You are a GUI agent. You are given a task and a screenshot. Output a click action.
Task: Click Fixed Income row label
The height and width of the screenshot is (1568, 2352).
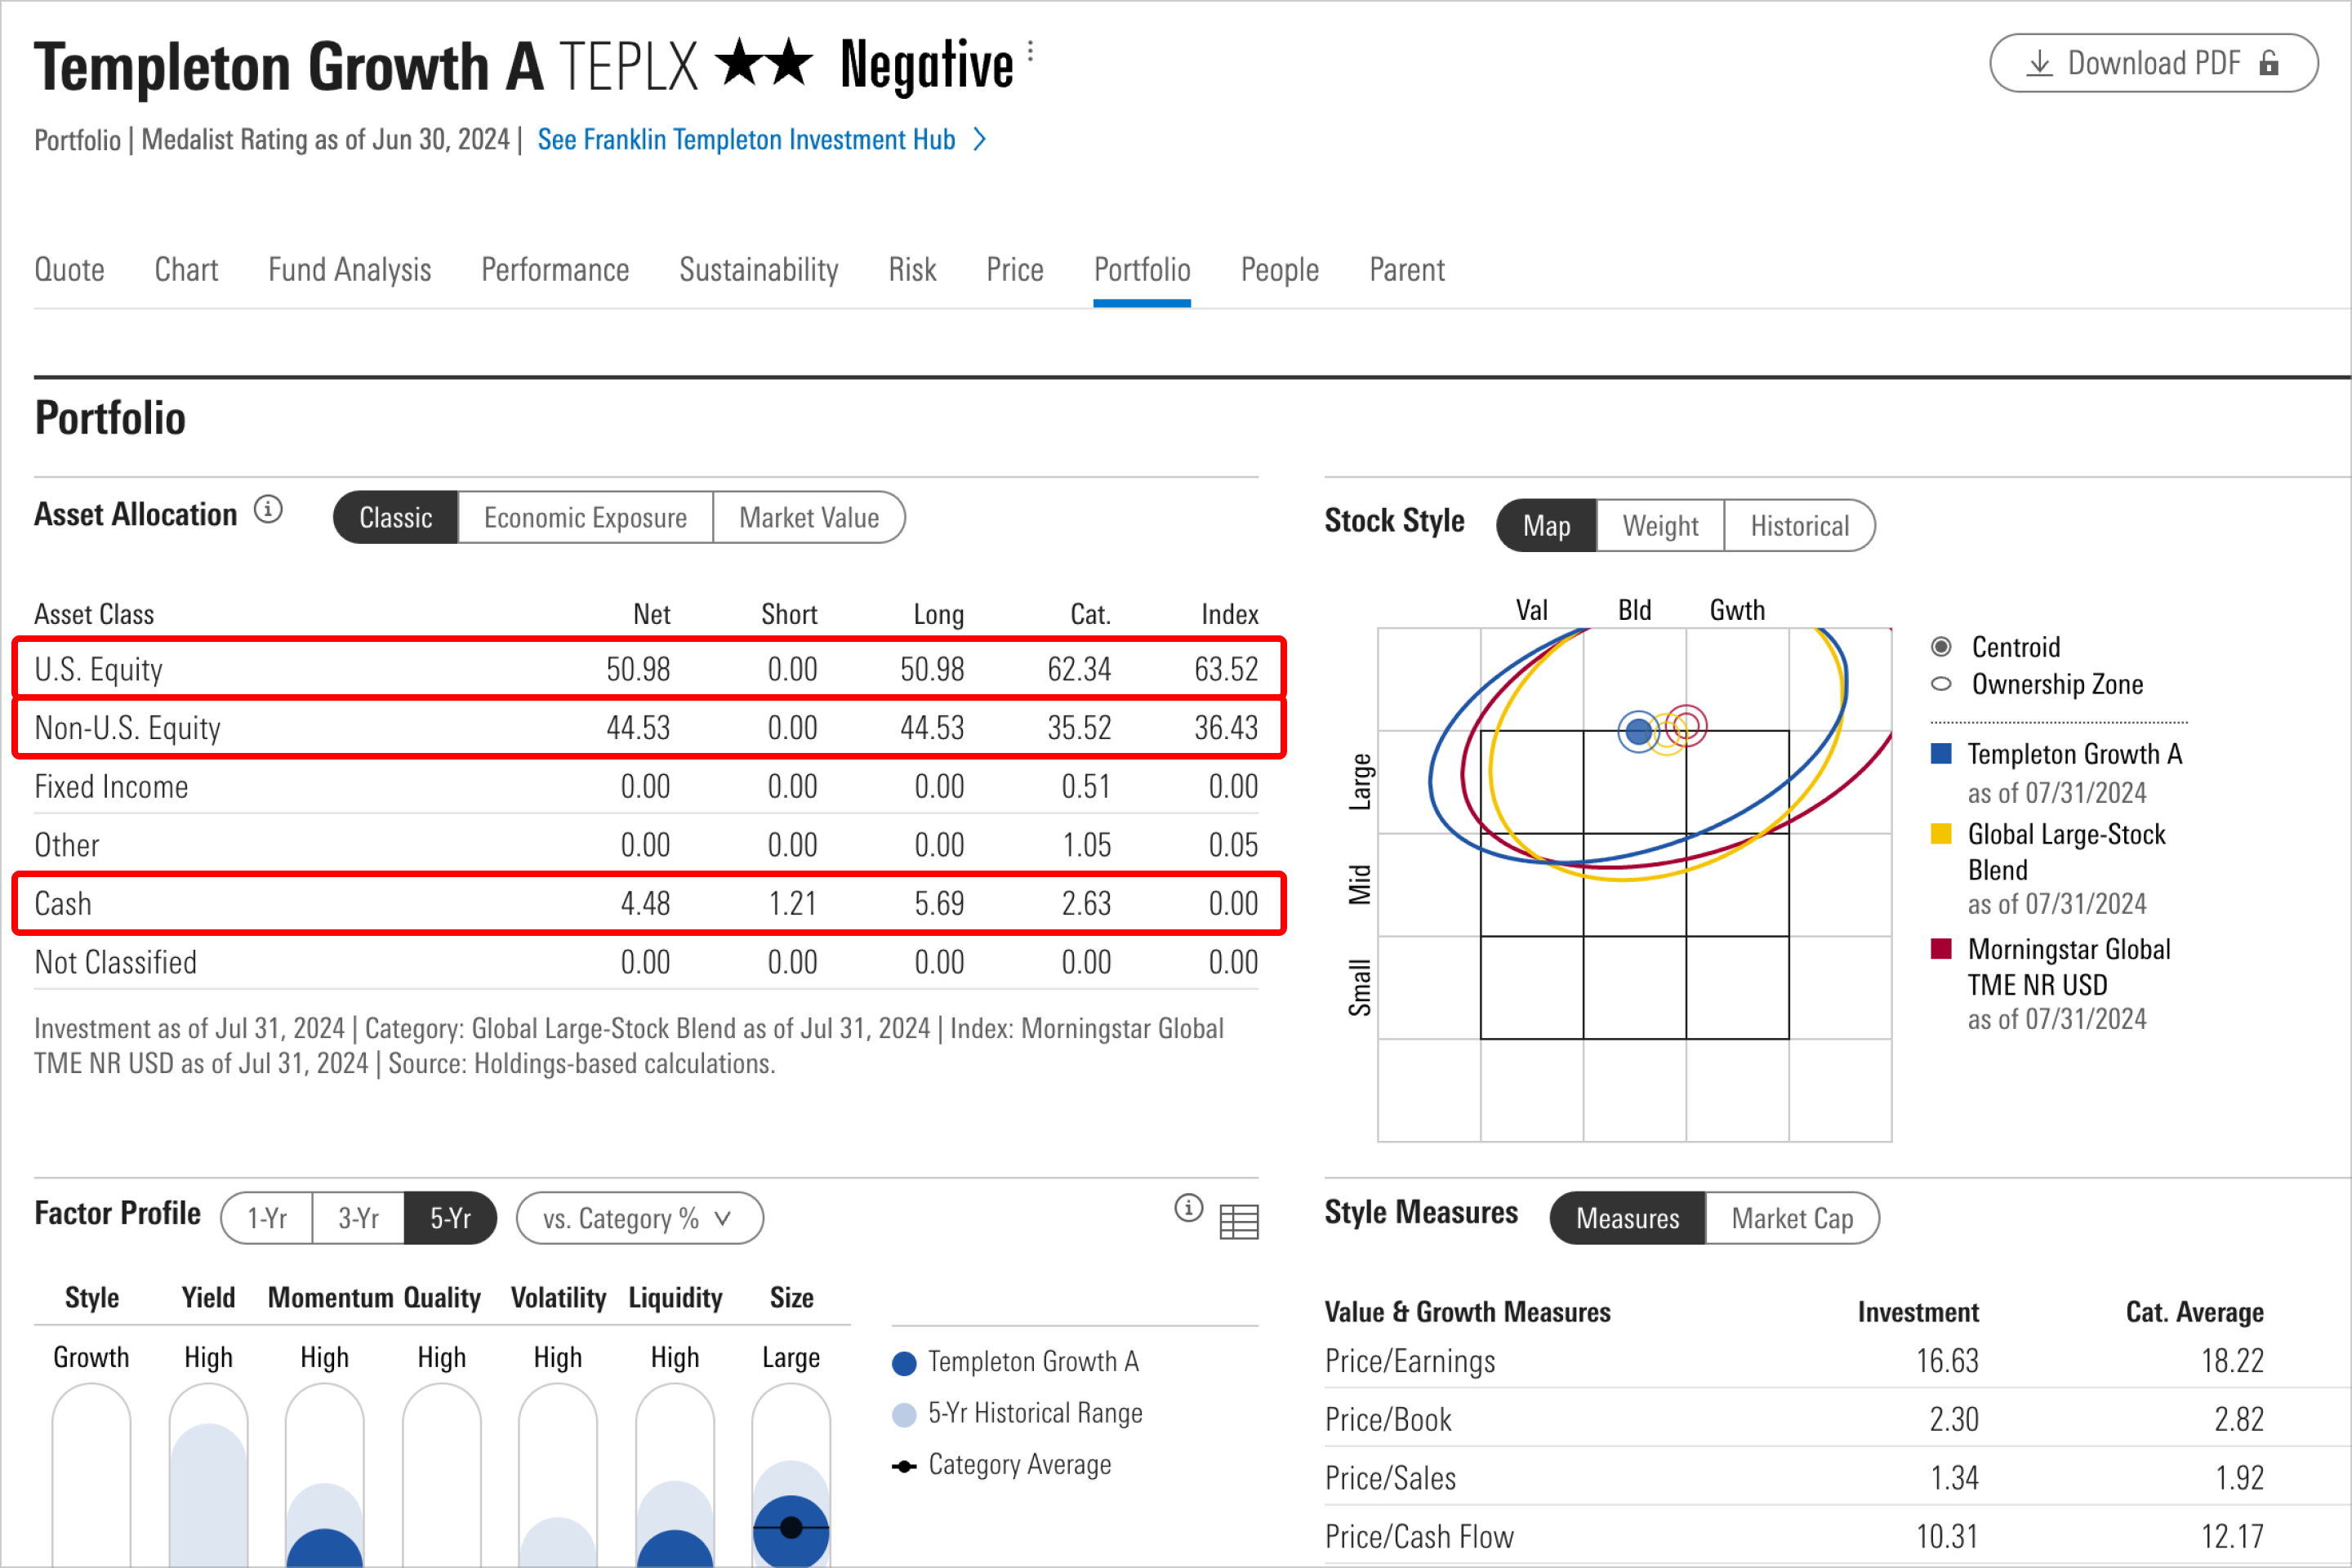point(111,787)
